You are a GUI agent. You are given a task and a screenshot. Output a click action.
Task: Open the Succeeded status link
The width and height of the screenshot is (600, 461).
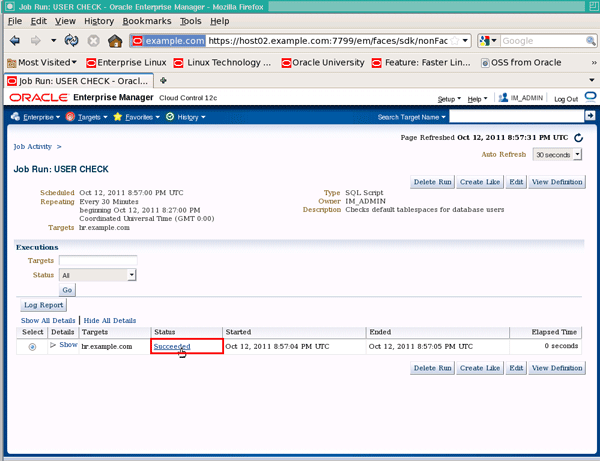click(x=172, y=346)
